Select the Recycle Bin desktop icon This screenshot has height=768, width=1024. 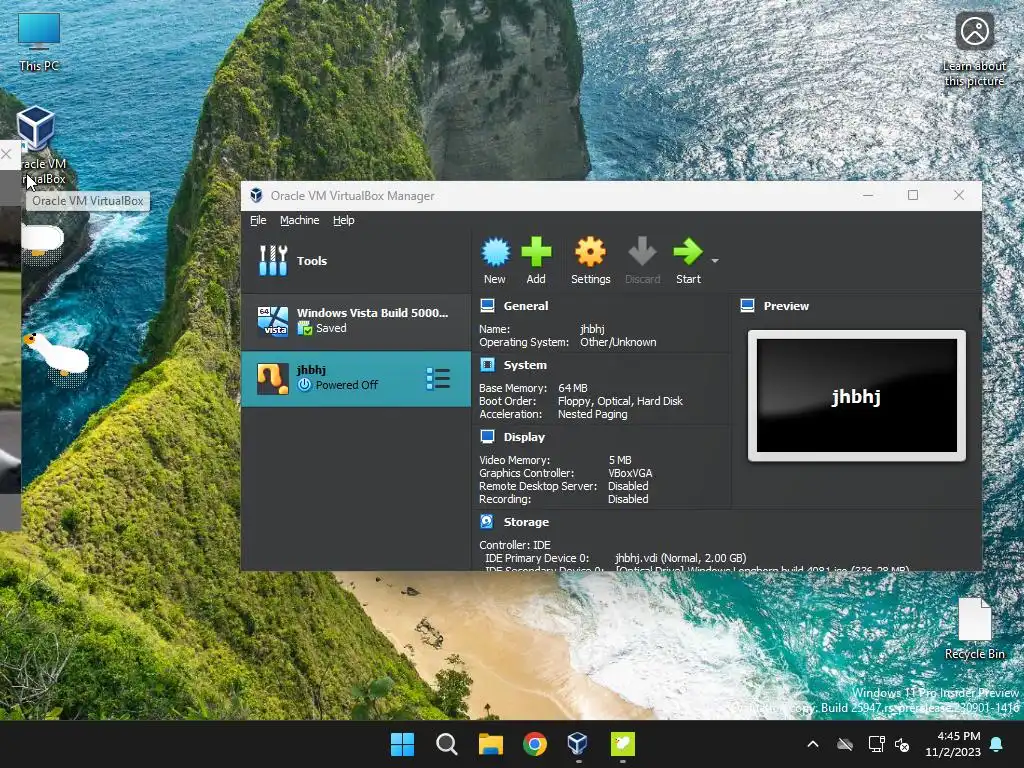[974, 628]
